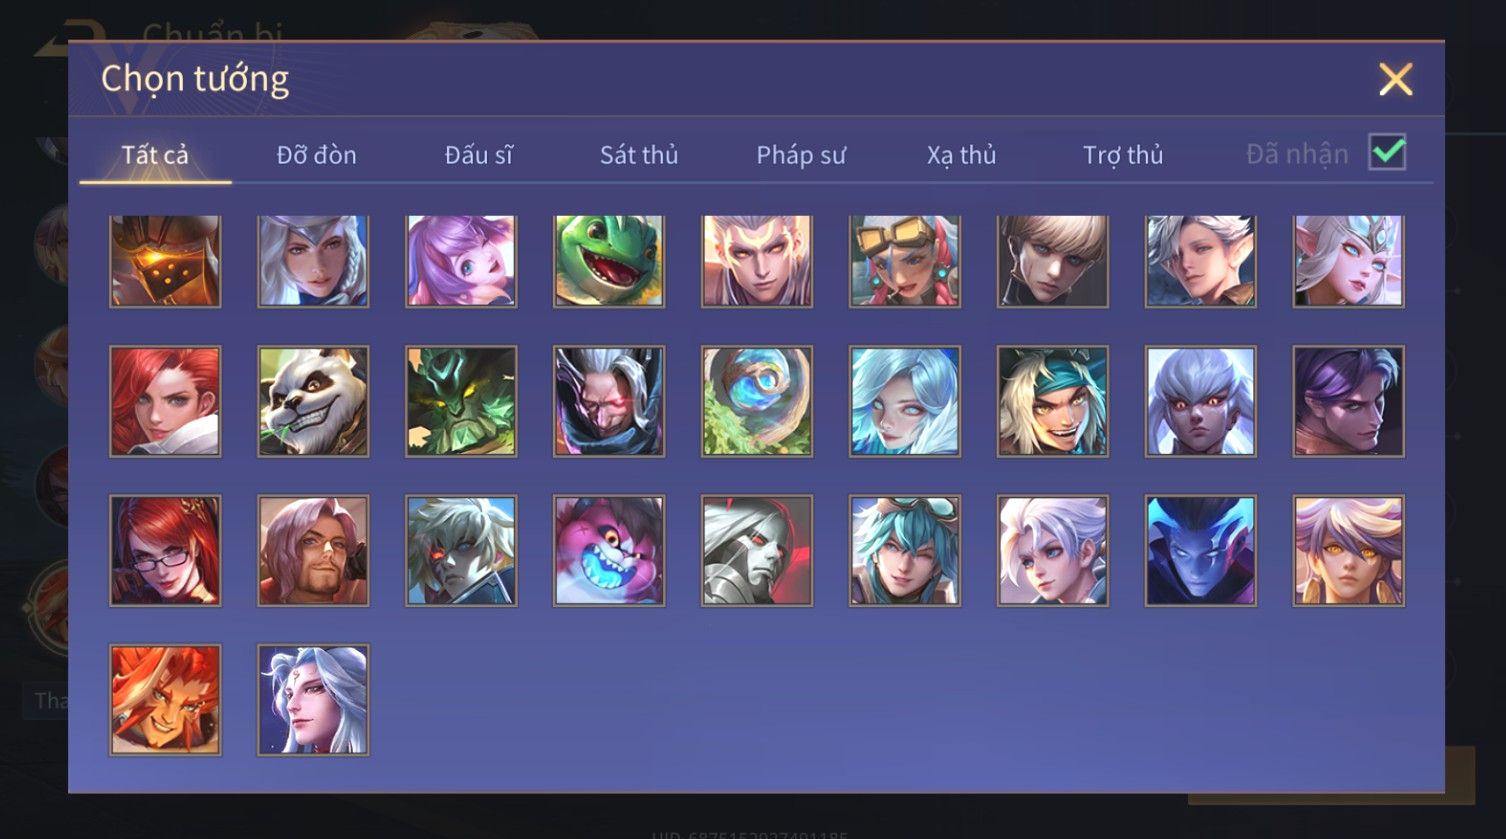This screenshot has height=839, width=1506.
Task: Pick the teal bandana smiling hero
Action: pyautogui.click(x=1053, y=401)
